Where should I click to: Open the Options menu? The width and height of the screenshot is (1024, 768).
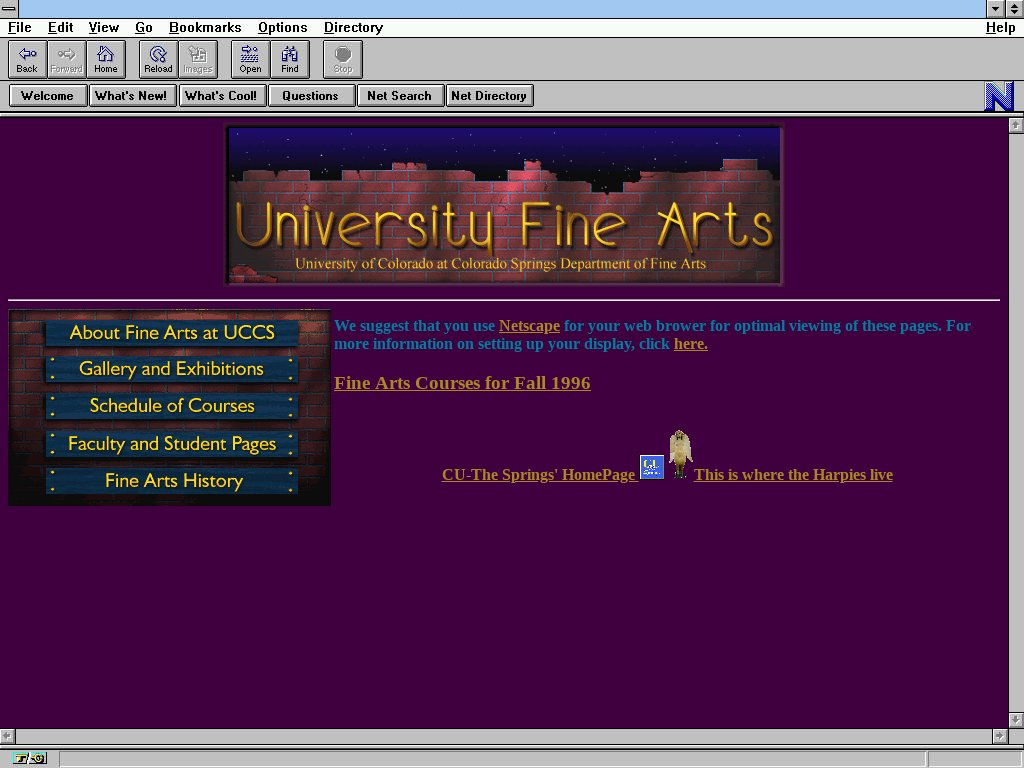(x=282, y=27)
